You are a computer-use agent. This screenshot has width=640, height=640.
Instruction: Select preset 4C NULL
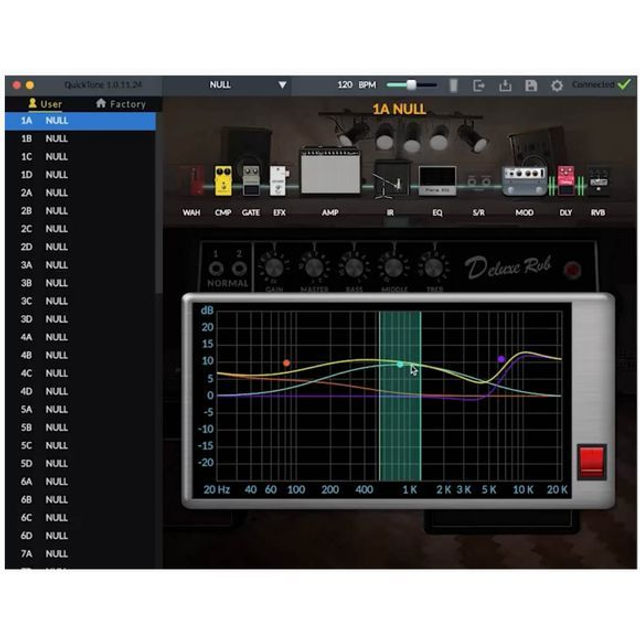[x=80, y=373]
